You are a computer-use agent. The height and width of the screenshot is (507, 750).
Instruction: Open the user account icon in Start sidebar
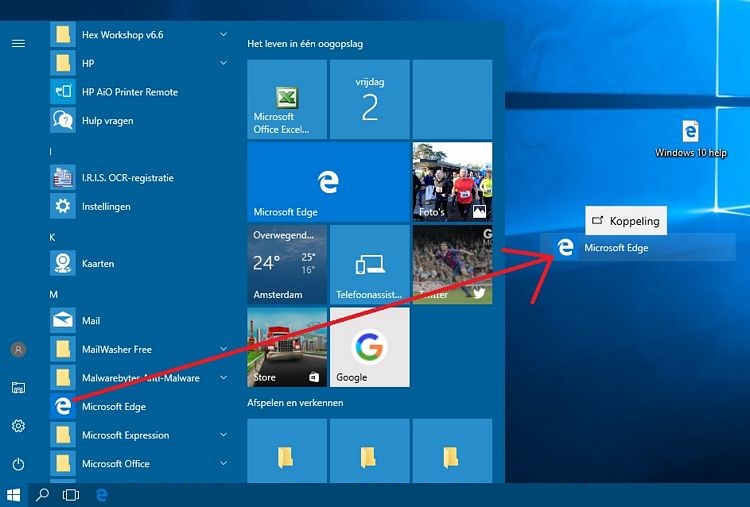coord(18,350)
